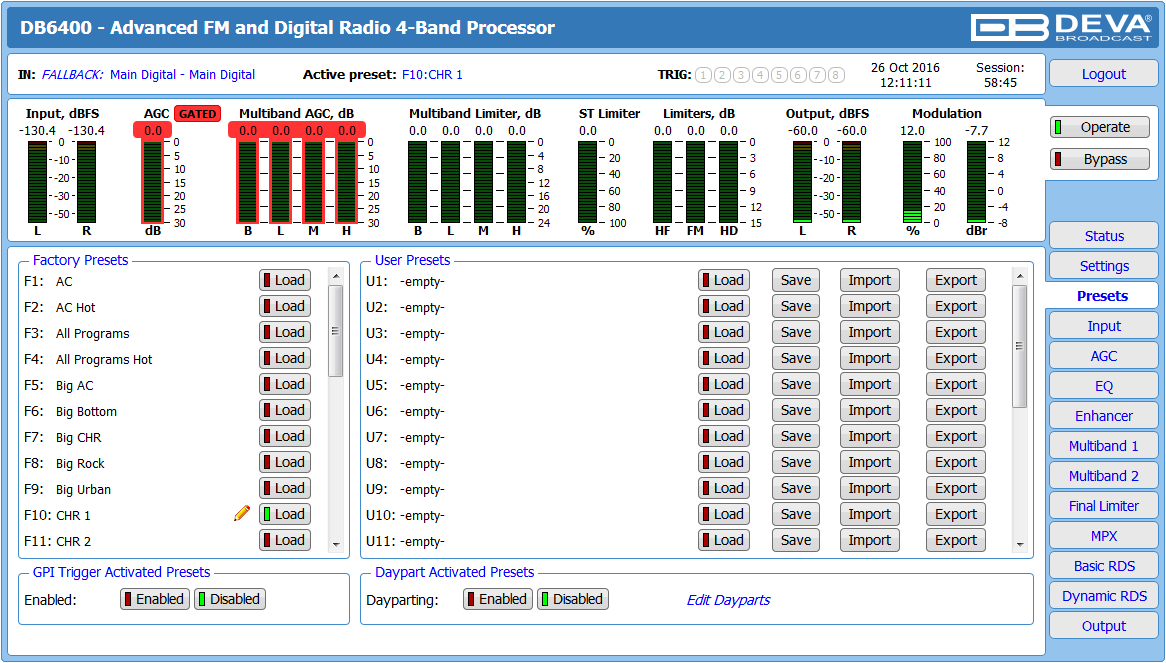Click the User Presets scrollbar thumb
This screenshot has height=663, width=1166.
coord(1020,346)
